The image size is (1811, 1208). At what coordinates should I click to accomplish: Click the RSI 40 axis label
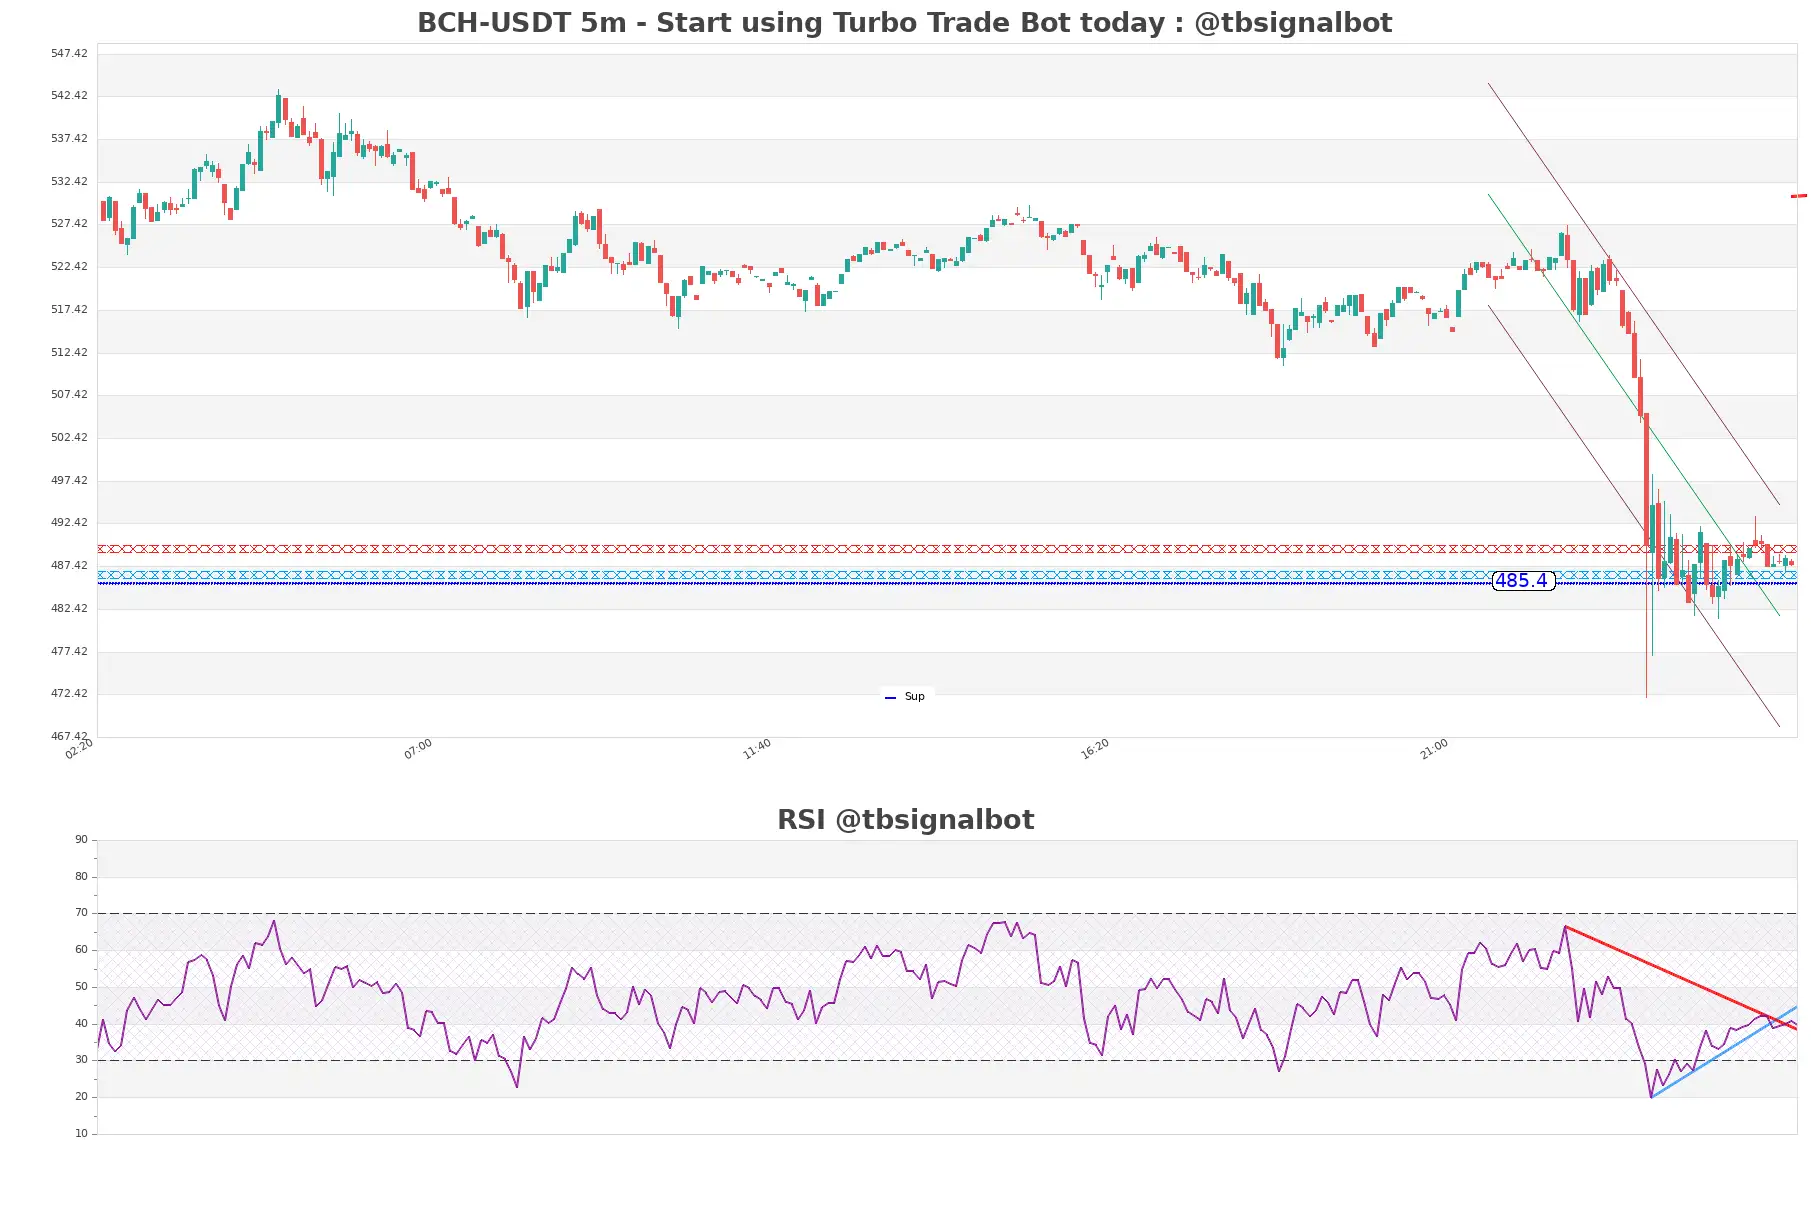click(81, 1023)
